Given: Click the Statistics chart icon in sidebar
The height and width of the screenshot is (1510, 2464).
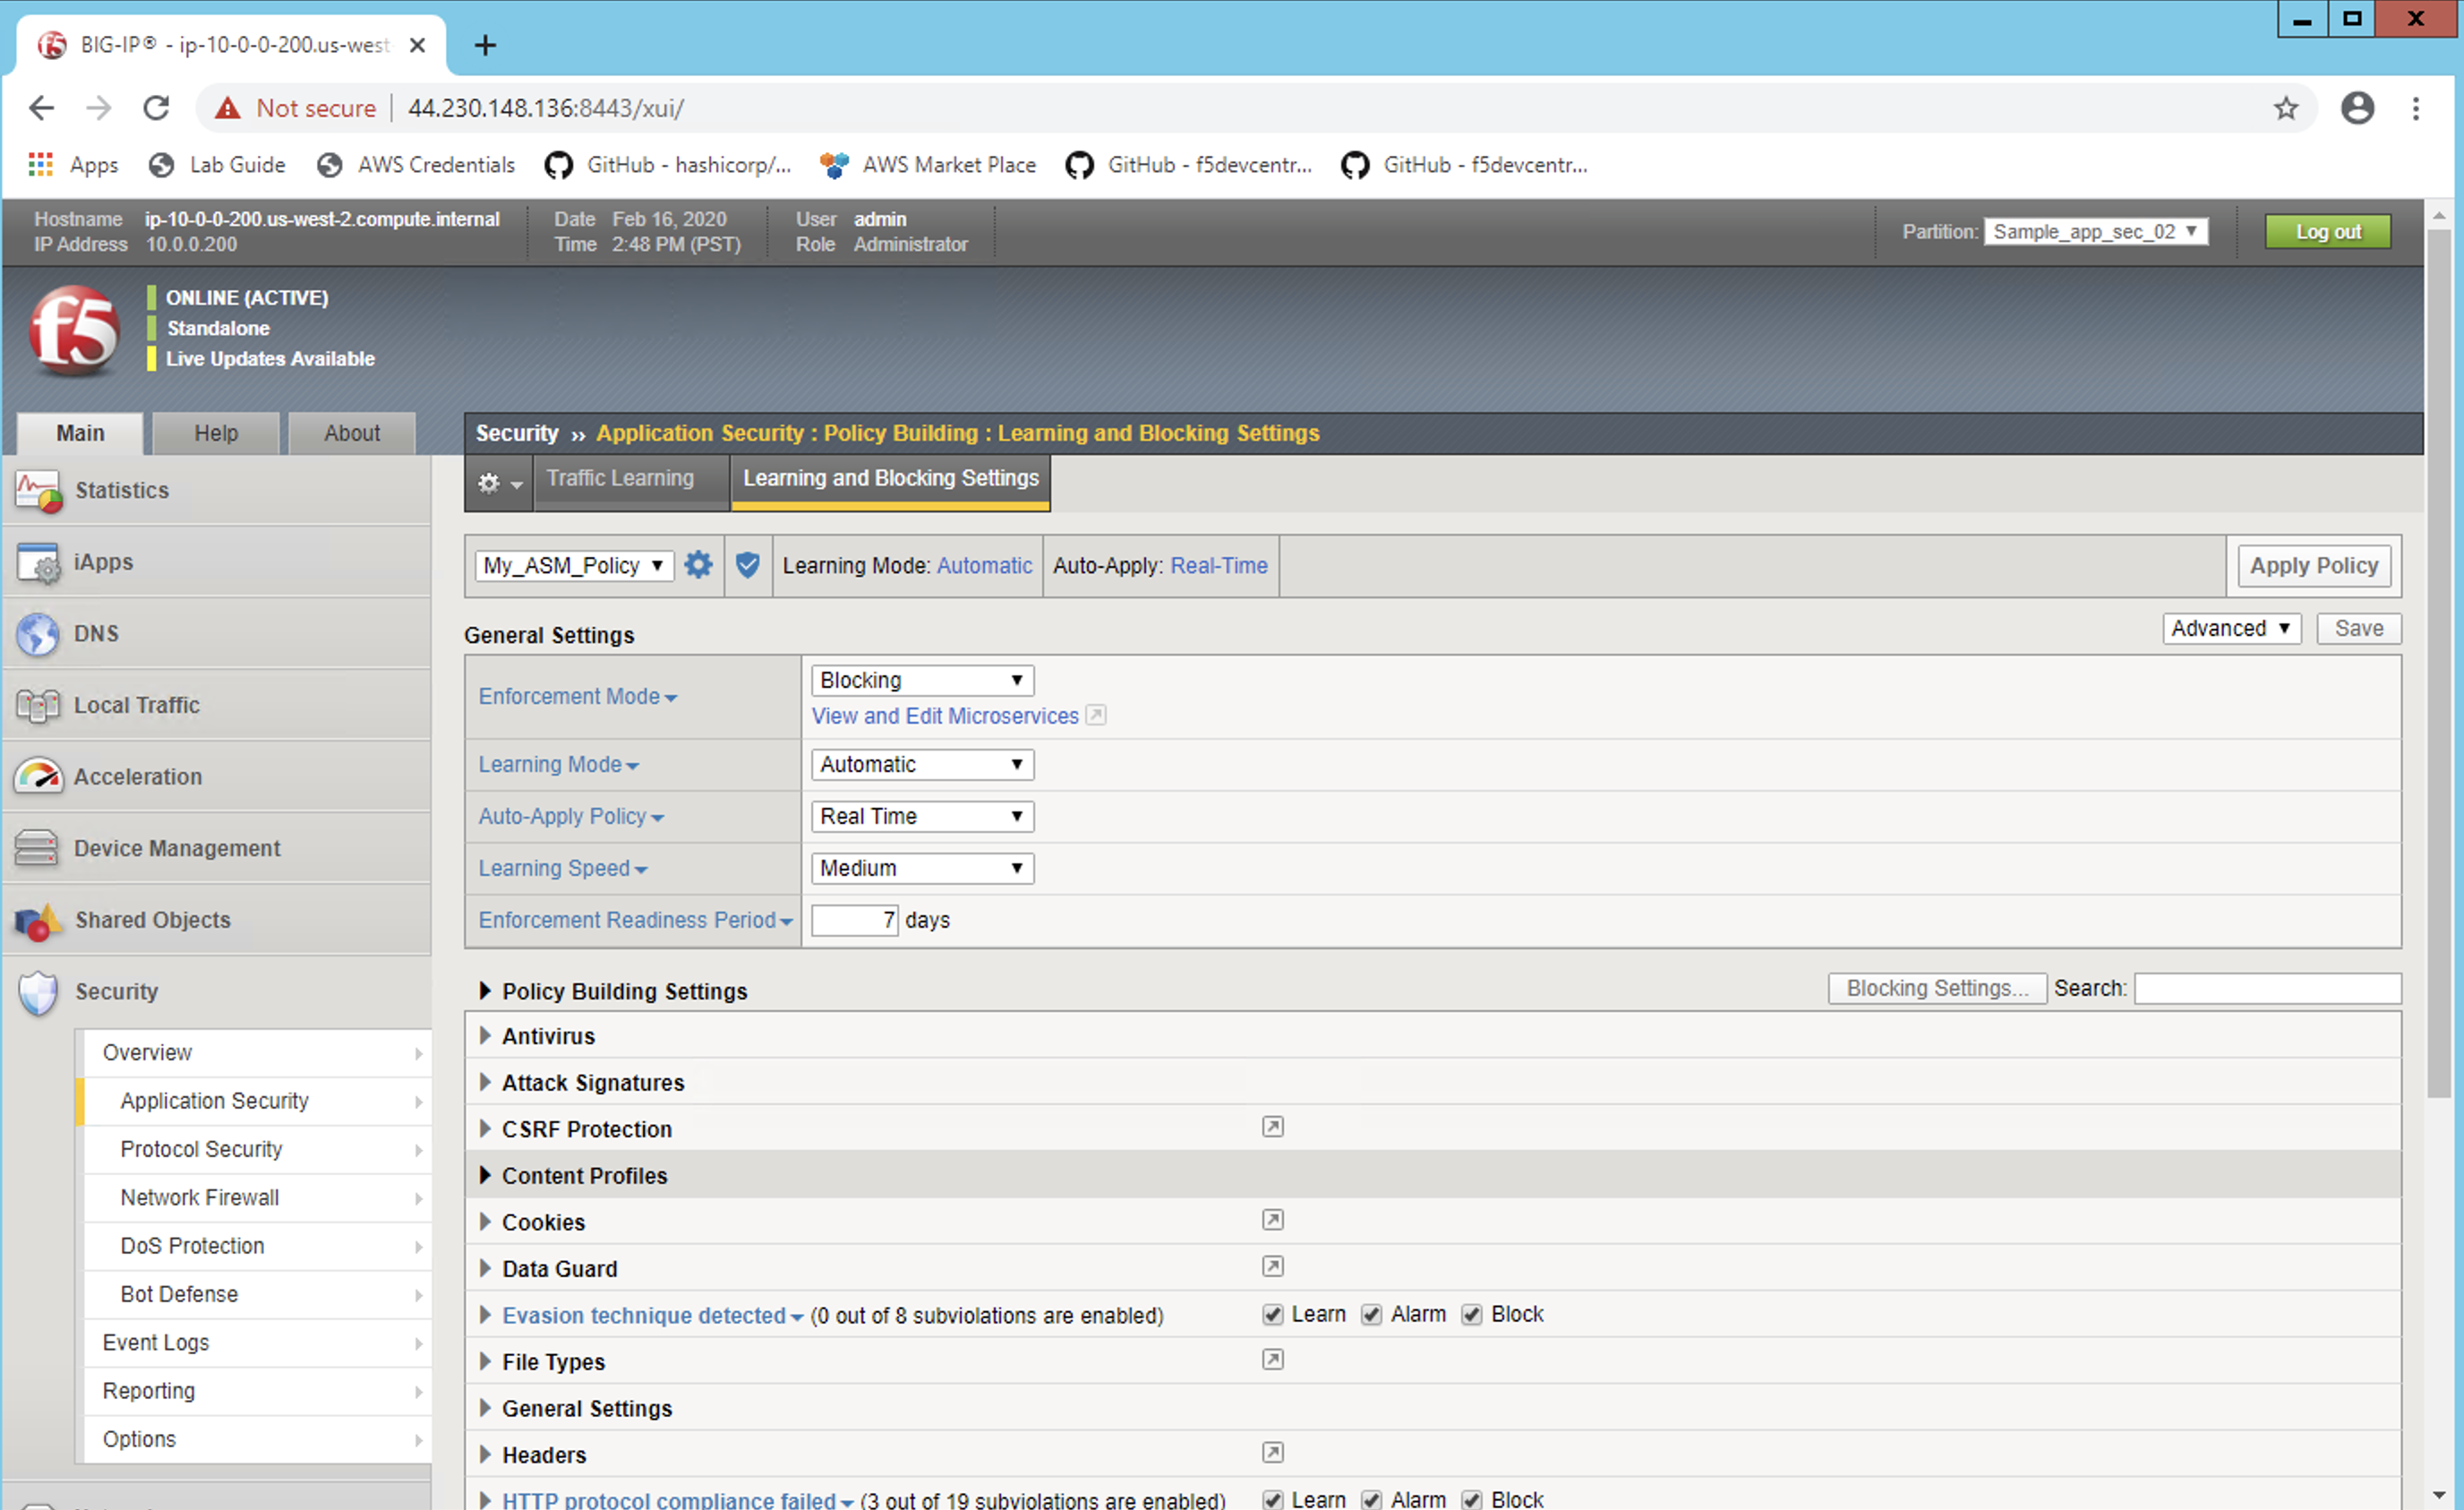Looking at the screenshot, I should click(x=38, y=491).
